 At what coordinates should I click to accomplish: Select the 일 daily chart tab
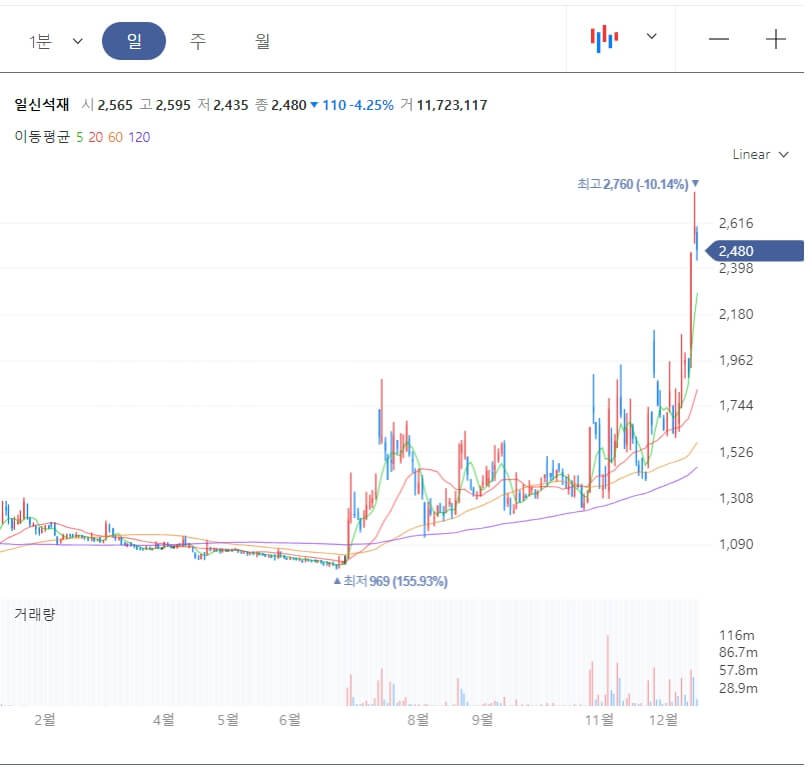tap(134, 41)
